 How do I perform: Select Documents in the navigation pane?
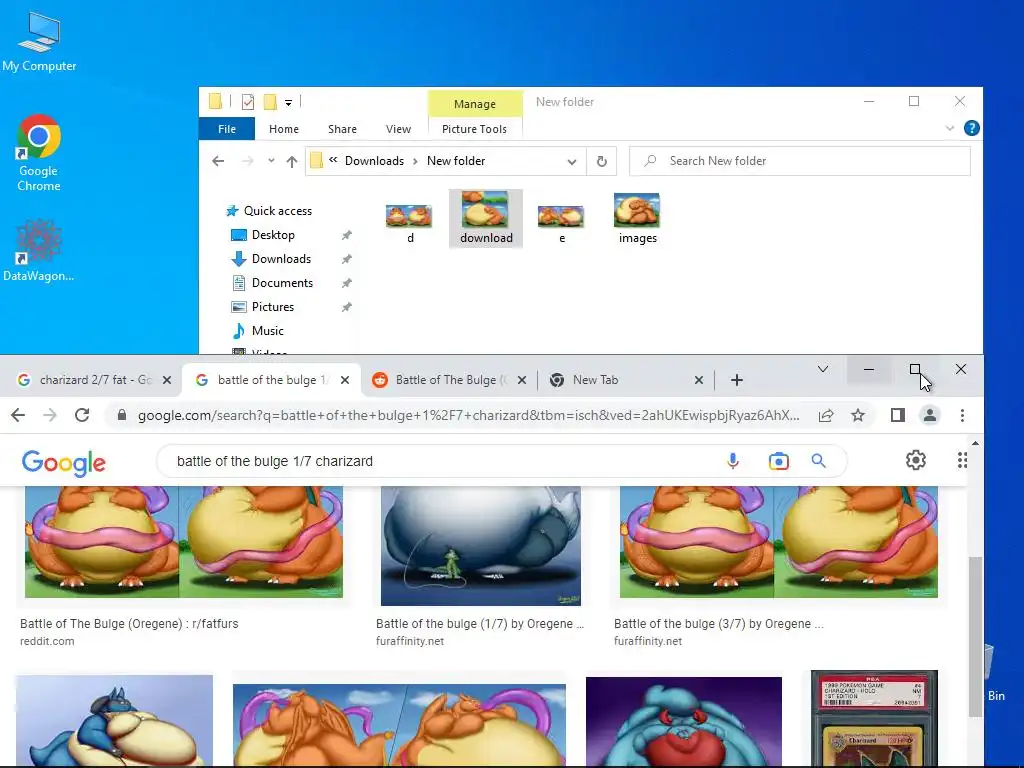(272, 283)
